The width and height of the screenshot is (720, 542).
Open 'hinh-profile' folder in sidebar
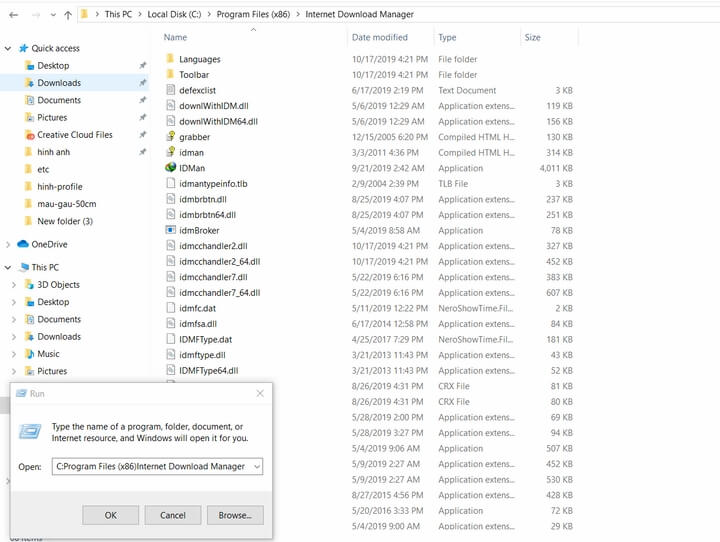(x=60, y=186)
